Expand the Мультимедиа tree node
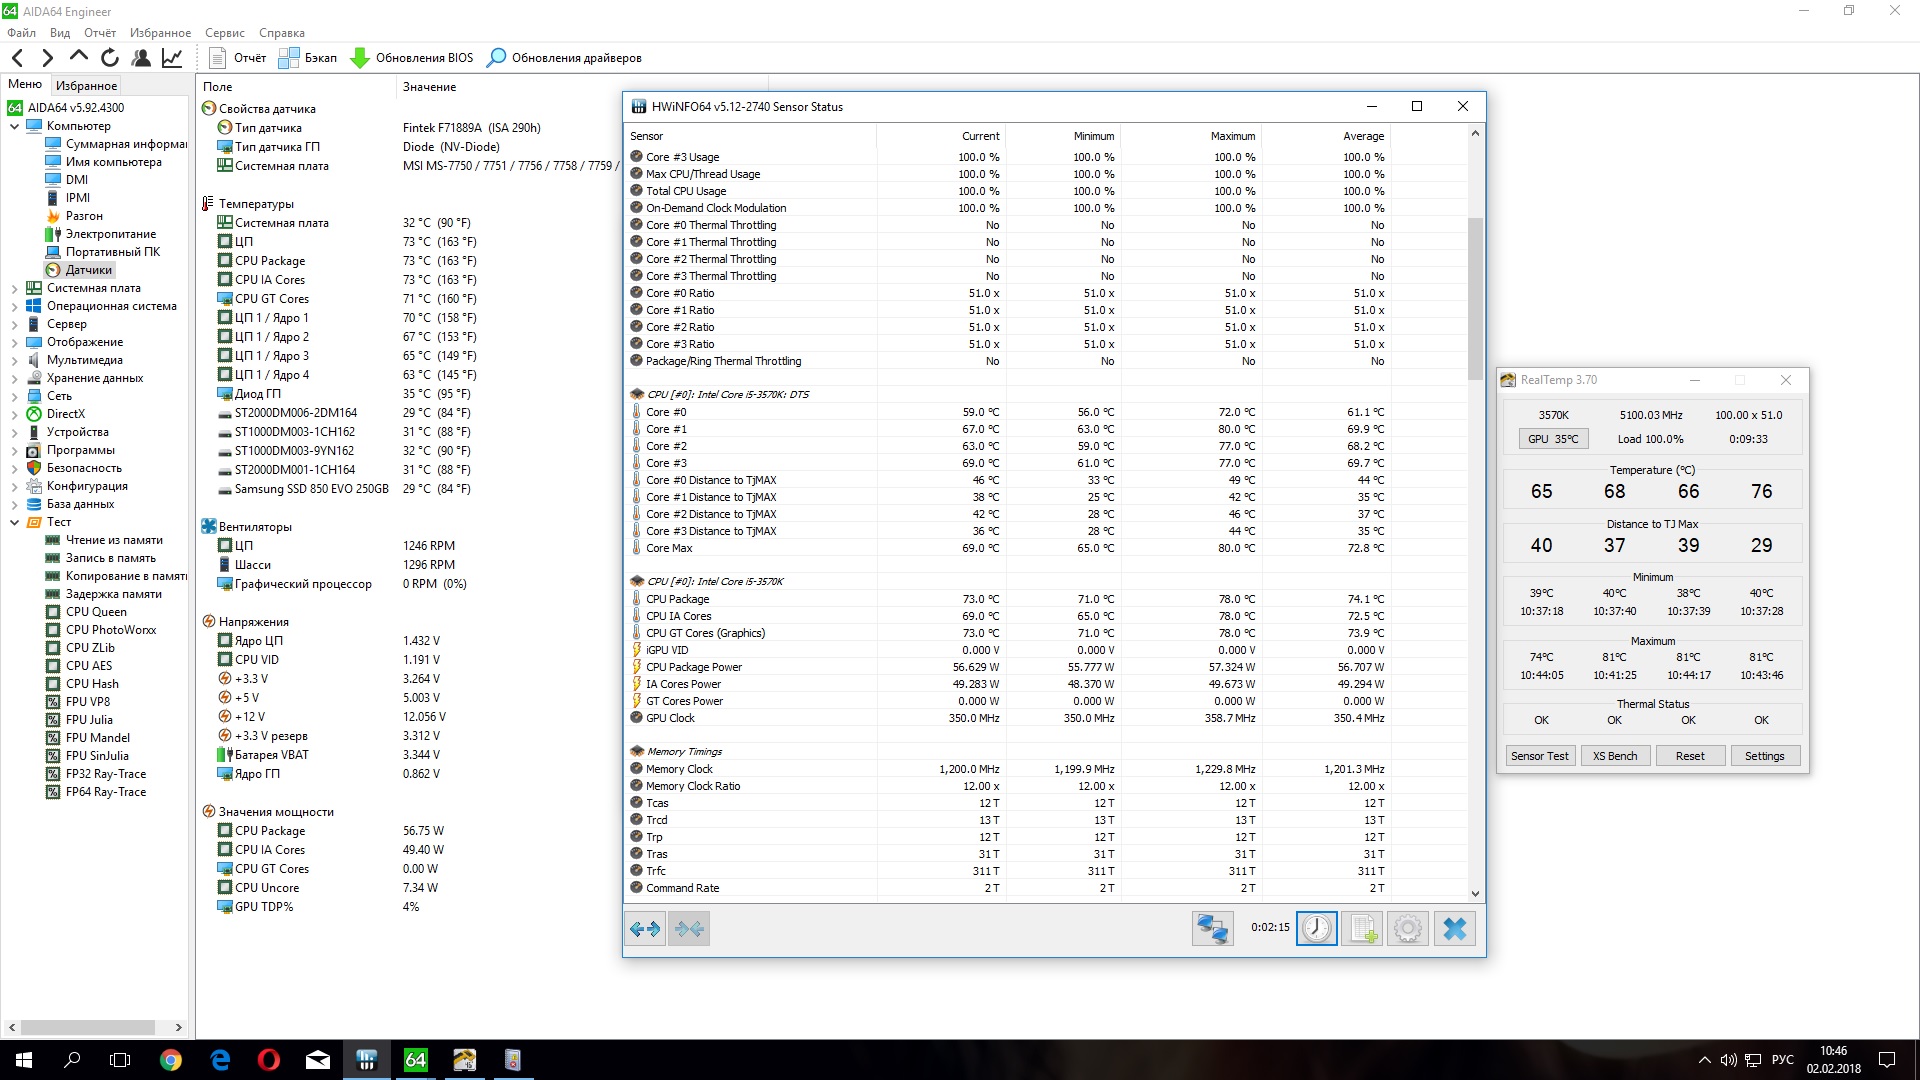This screenshot has height=1080, width=1920. pyautogui.click(x=14, y=360)
